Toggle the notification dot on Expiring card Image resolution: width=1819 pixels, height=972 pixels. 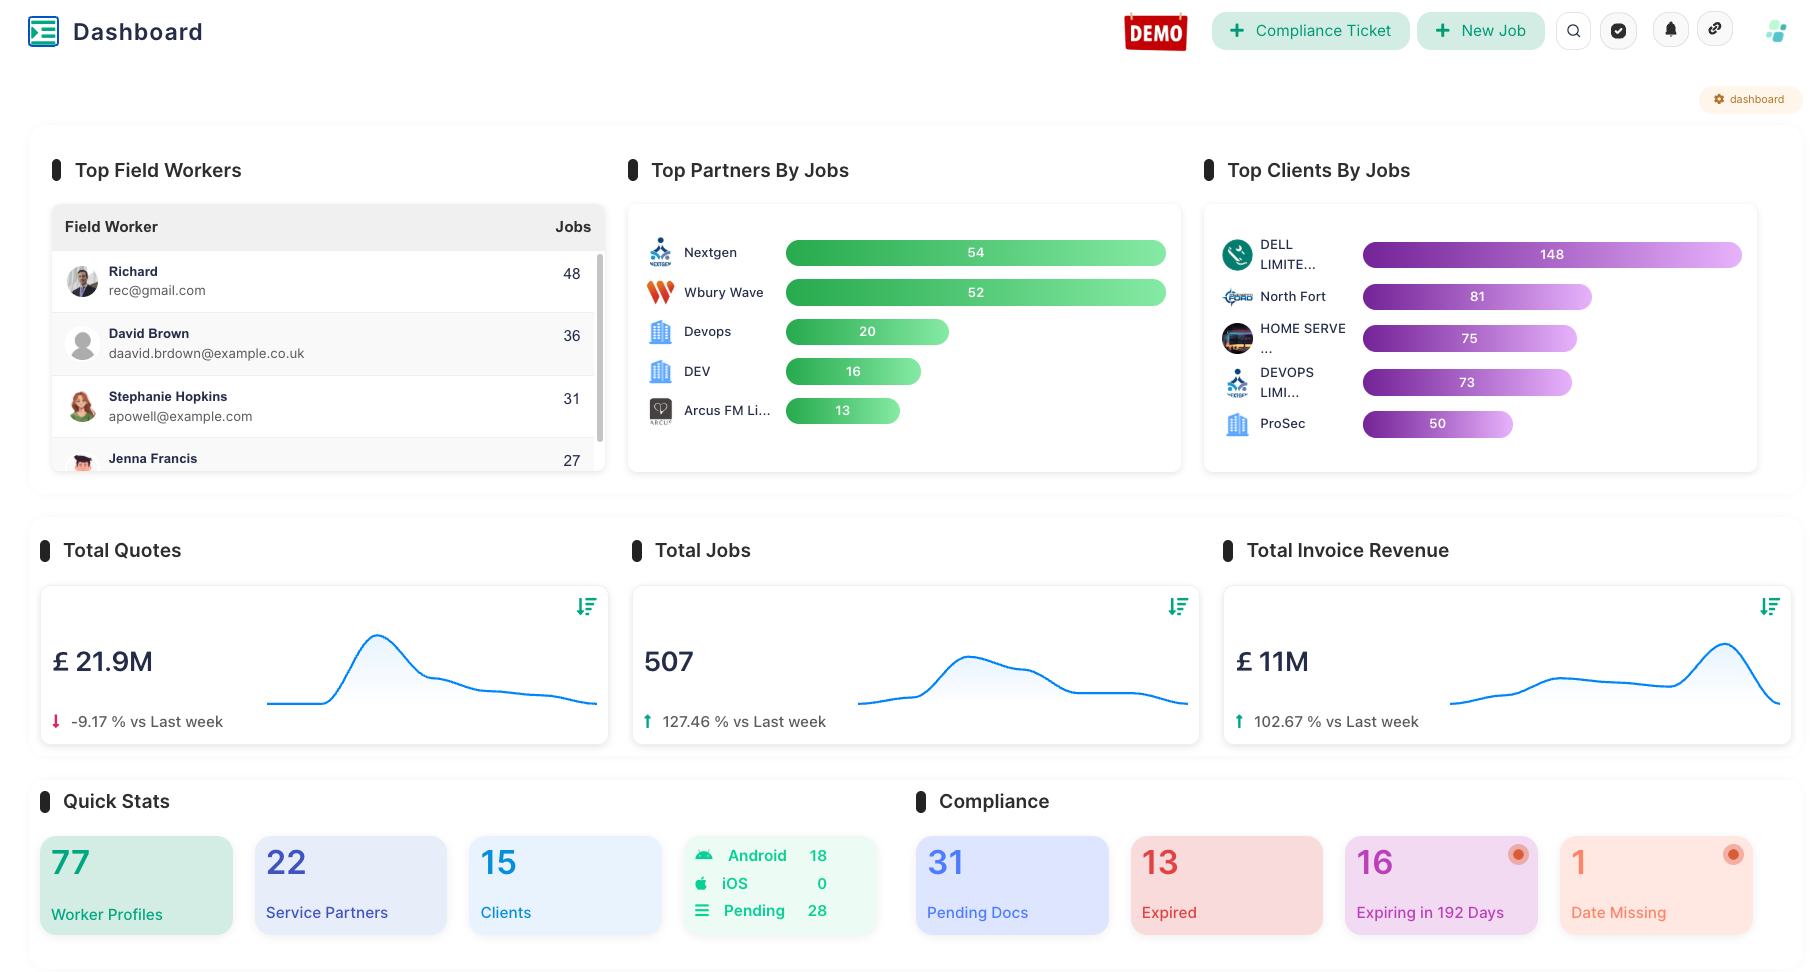click(x=1519, y=855)
